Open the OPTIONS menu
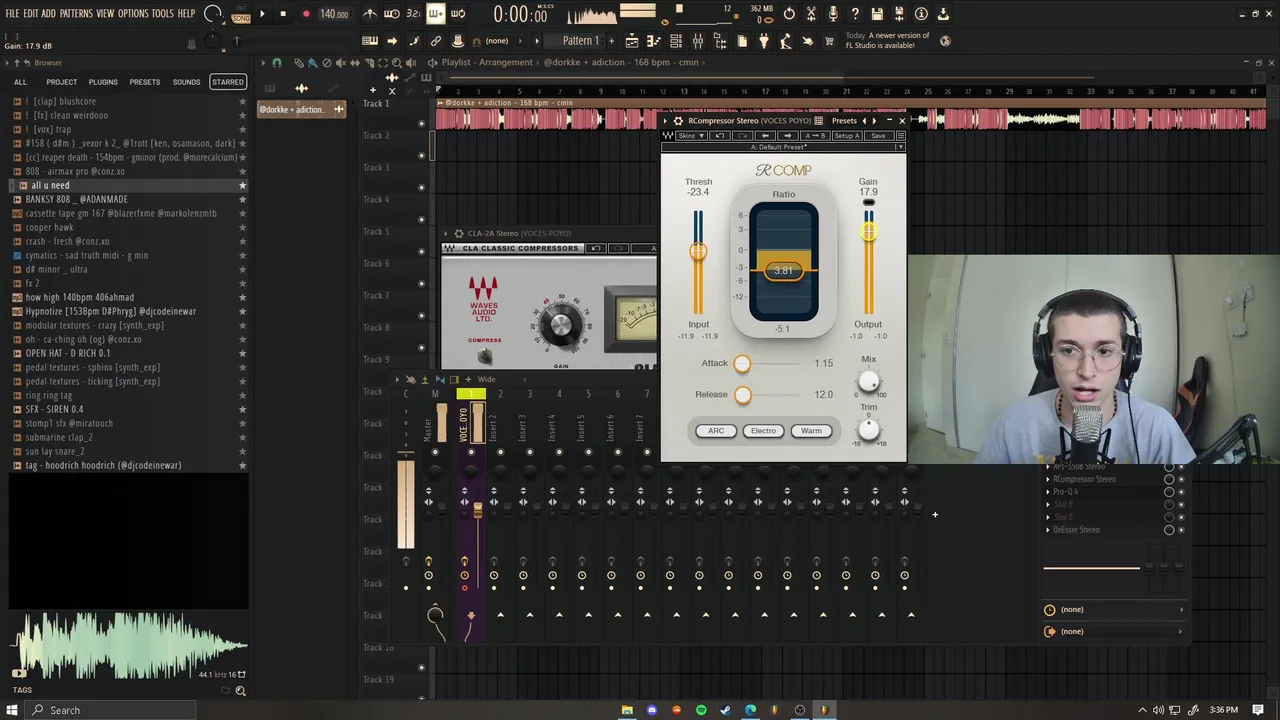Image resolution: width=1280 pixels, height=720 pixels. [133, 14]
